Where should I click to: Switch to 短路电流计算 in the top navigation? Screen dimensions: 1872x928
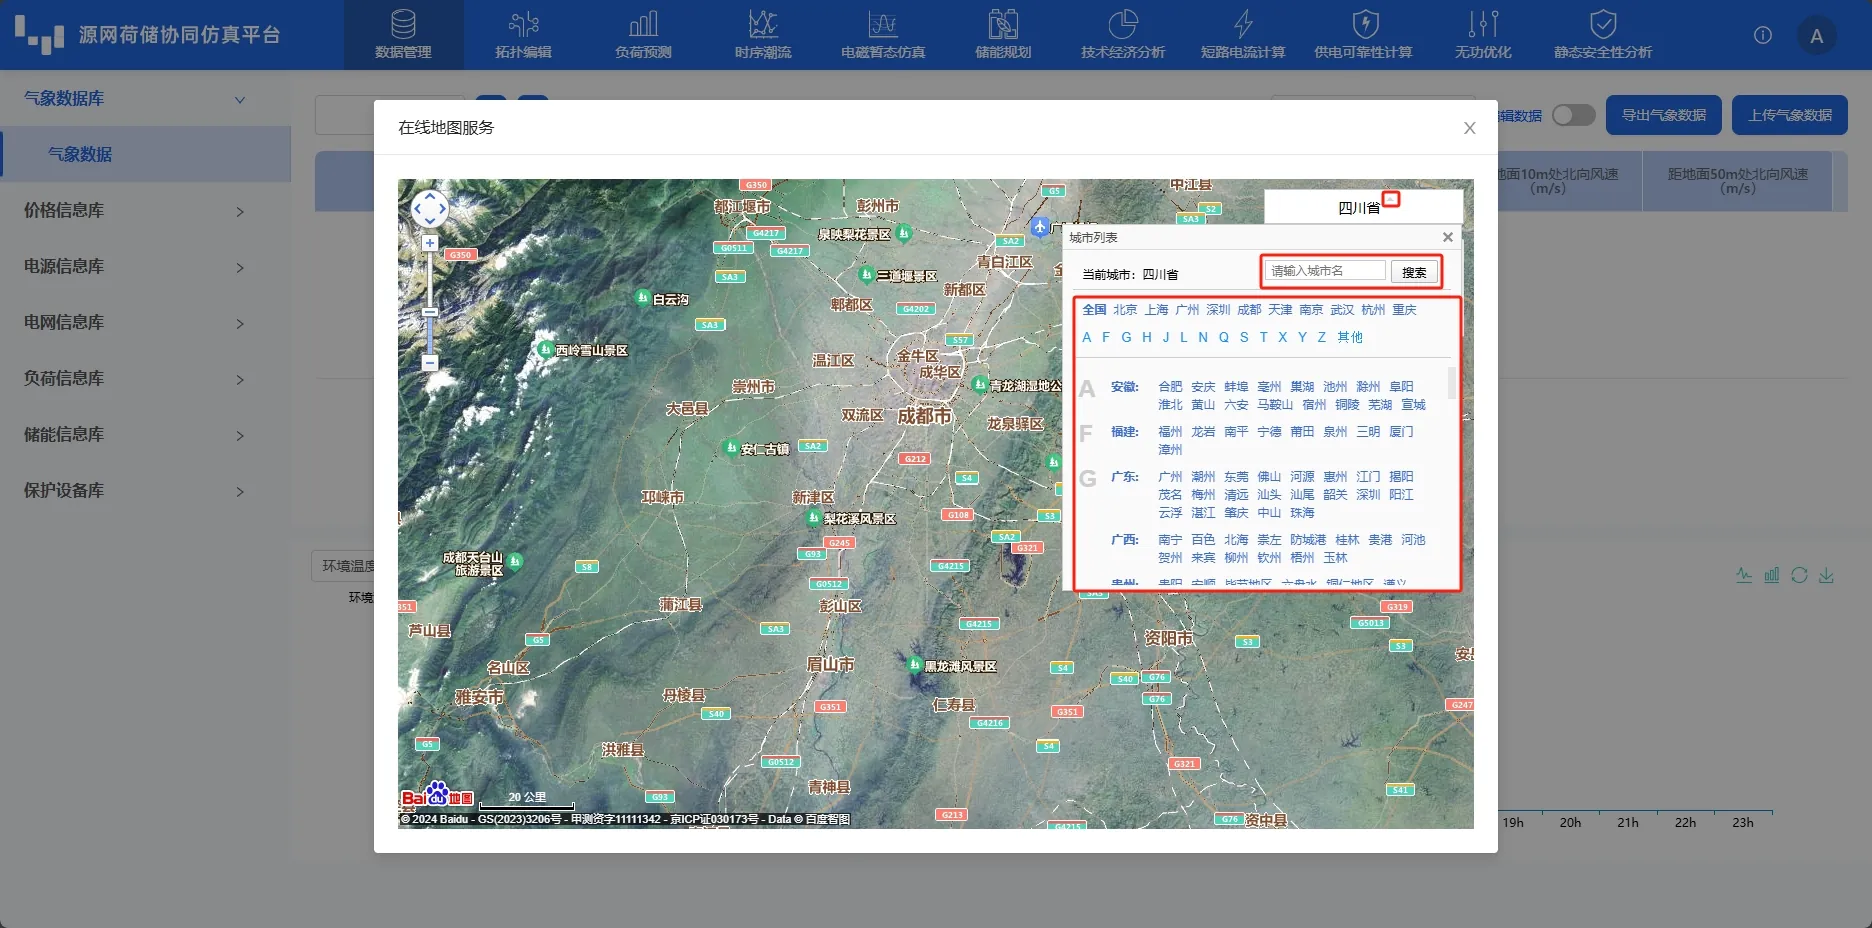pos(1243,35)
